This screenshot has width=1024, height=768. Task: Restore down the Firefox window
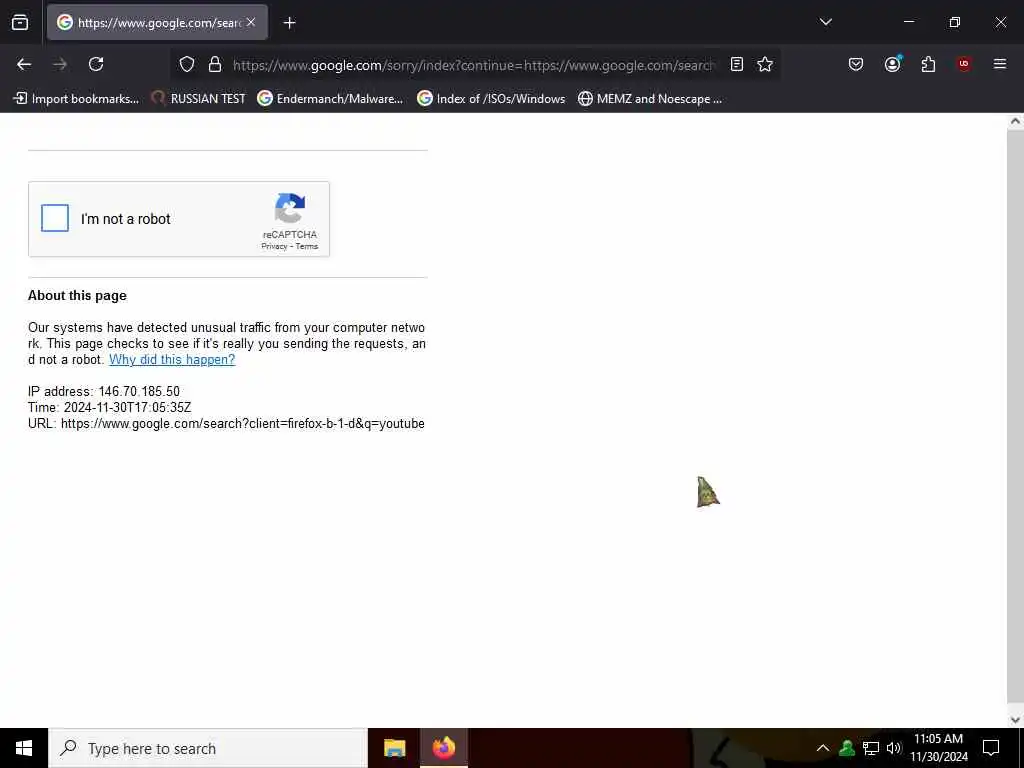click(x=954, y=22)
